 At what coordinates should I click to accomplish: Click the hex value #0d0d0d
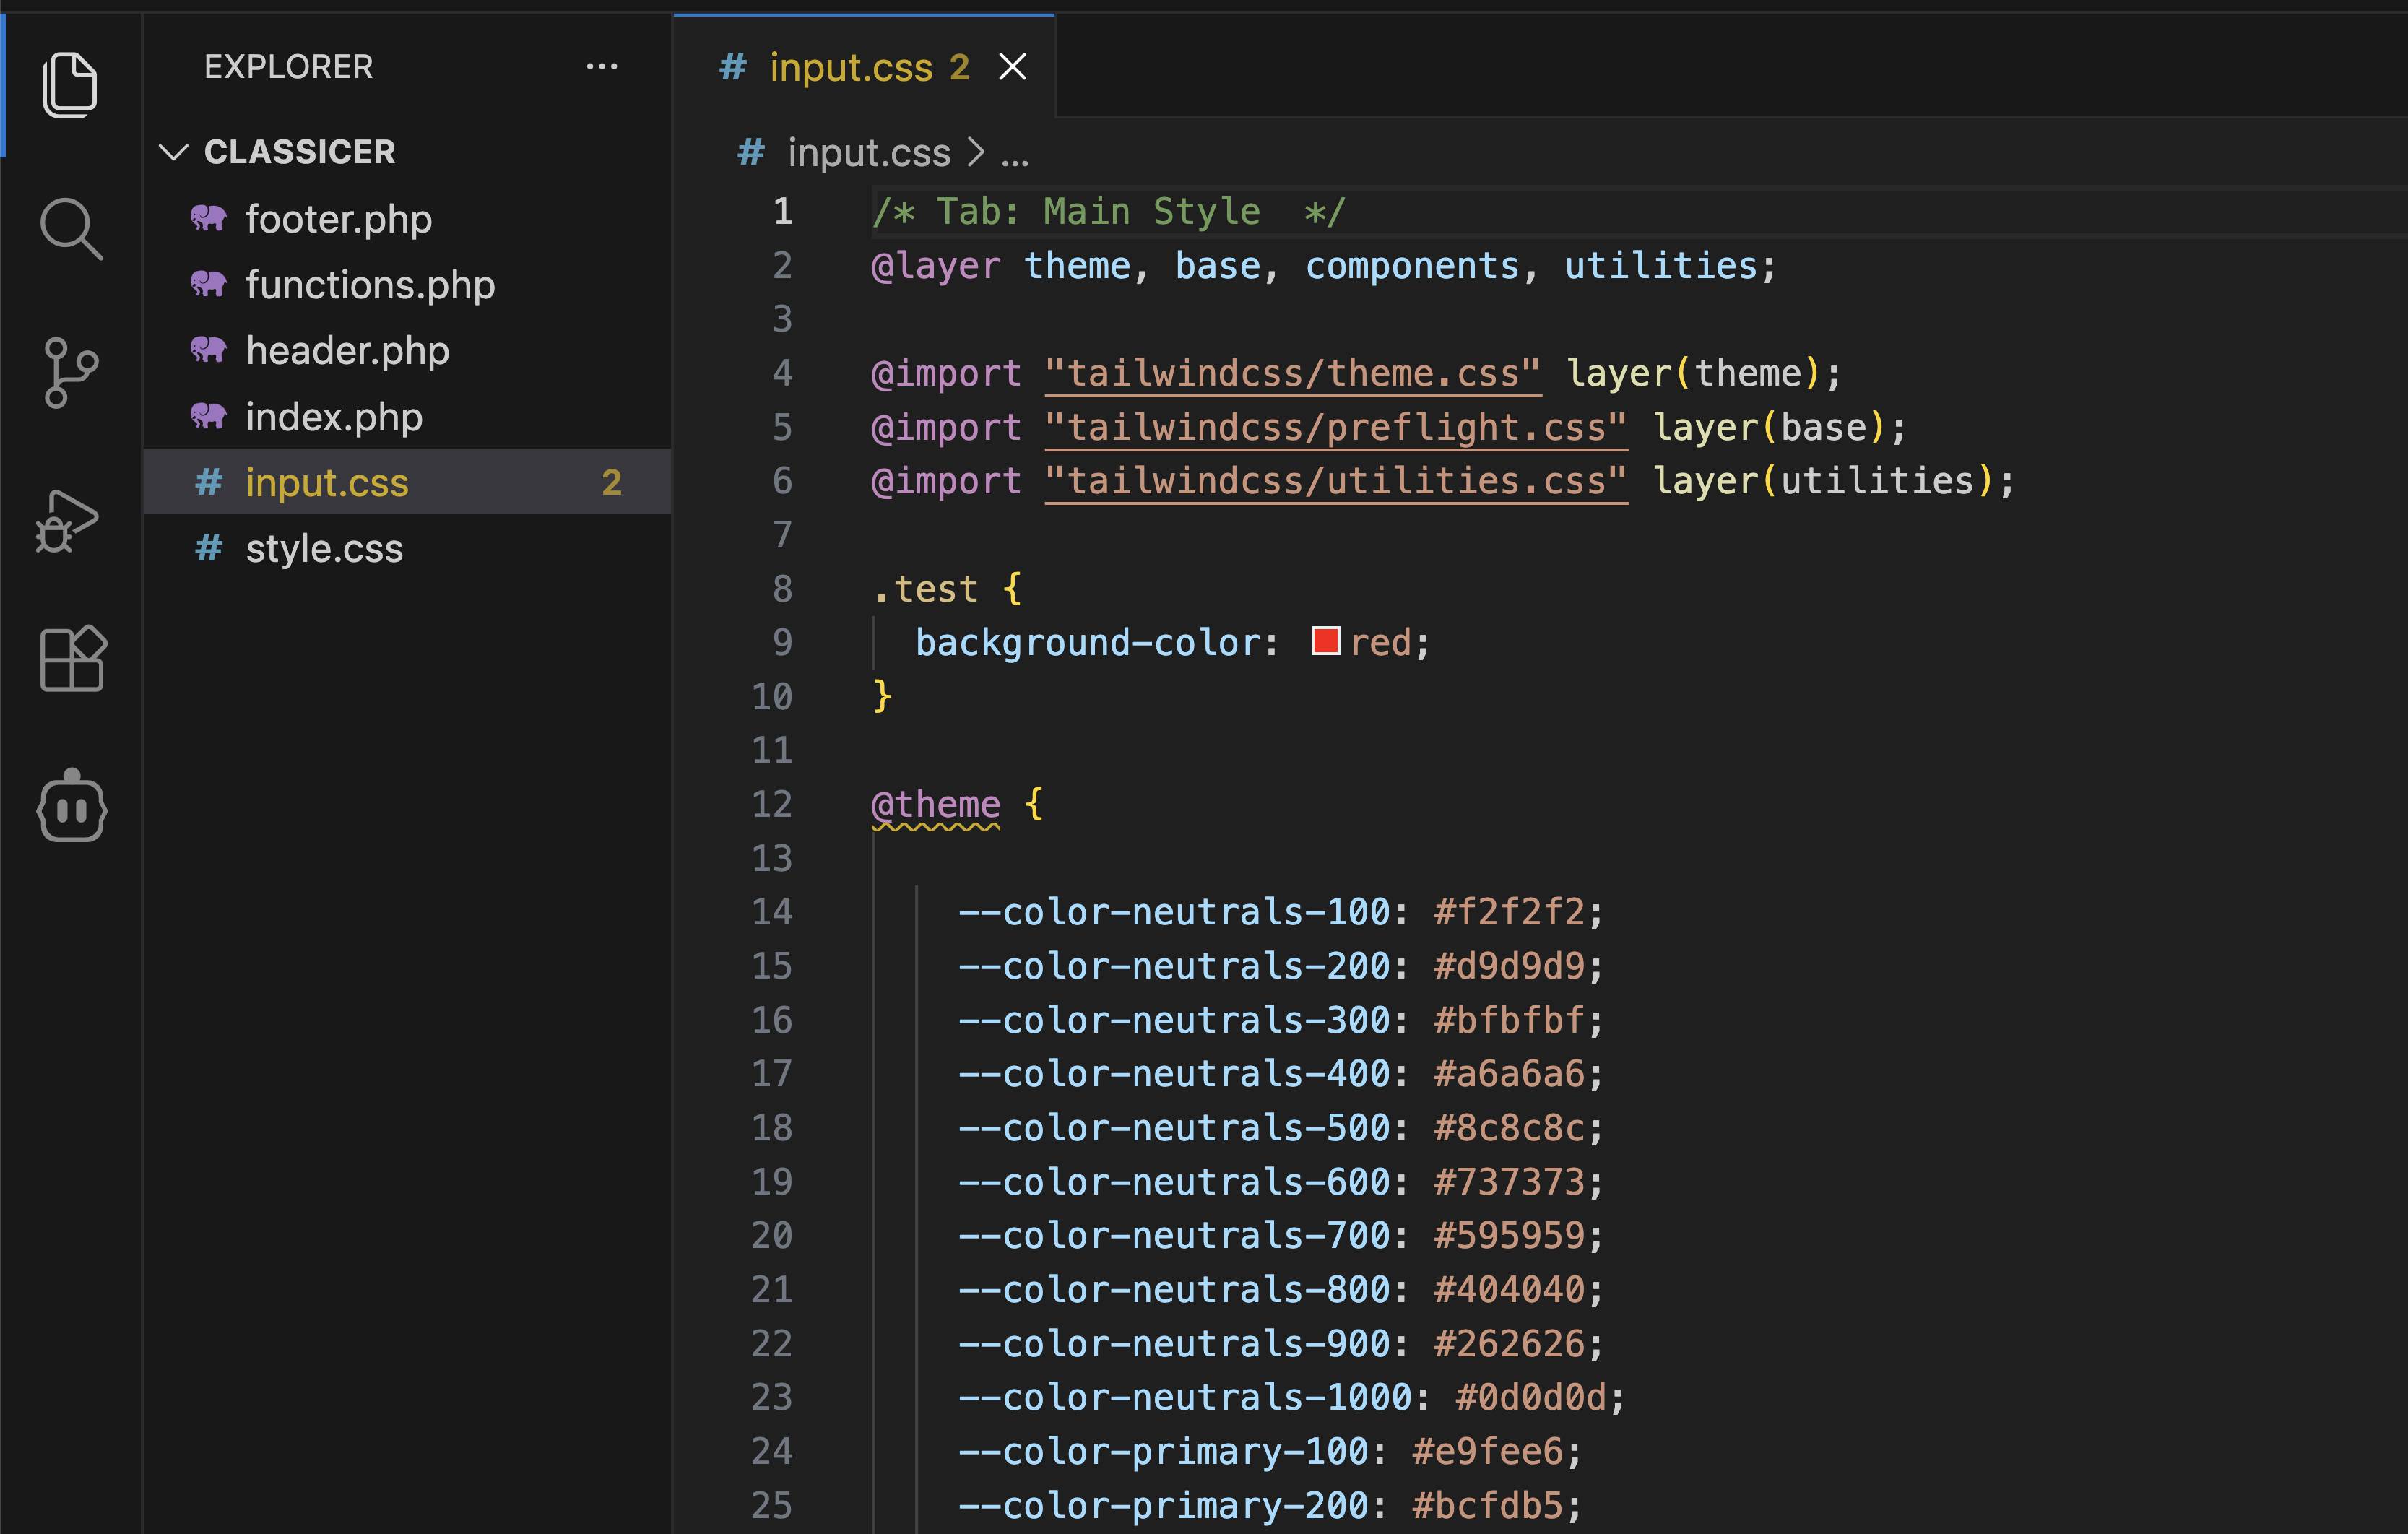point(1531,1398)
